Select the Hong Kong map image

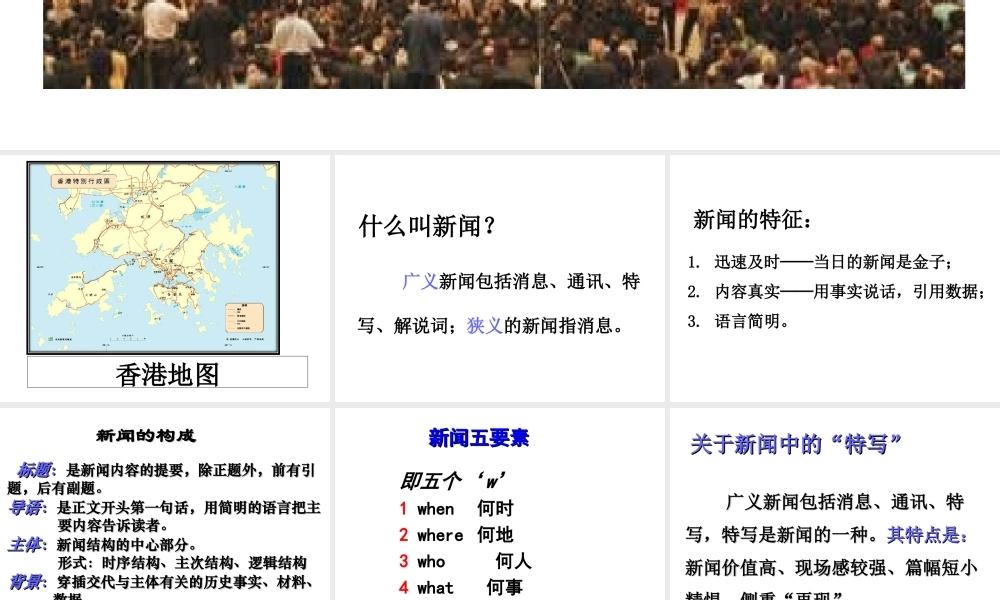click(x=153, y=258)
